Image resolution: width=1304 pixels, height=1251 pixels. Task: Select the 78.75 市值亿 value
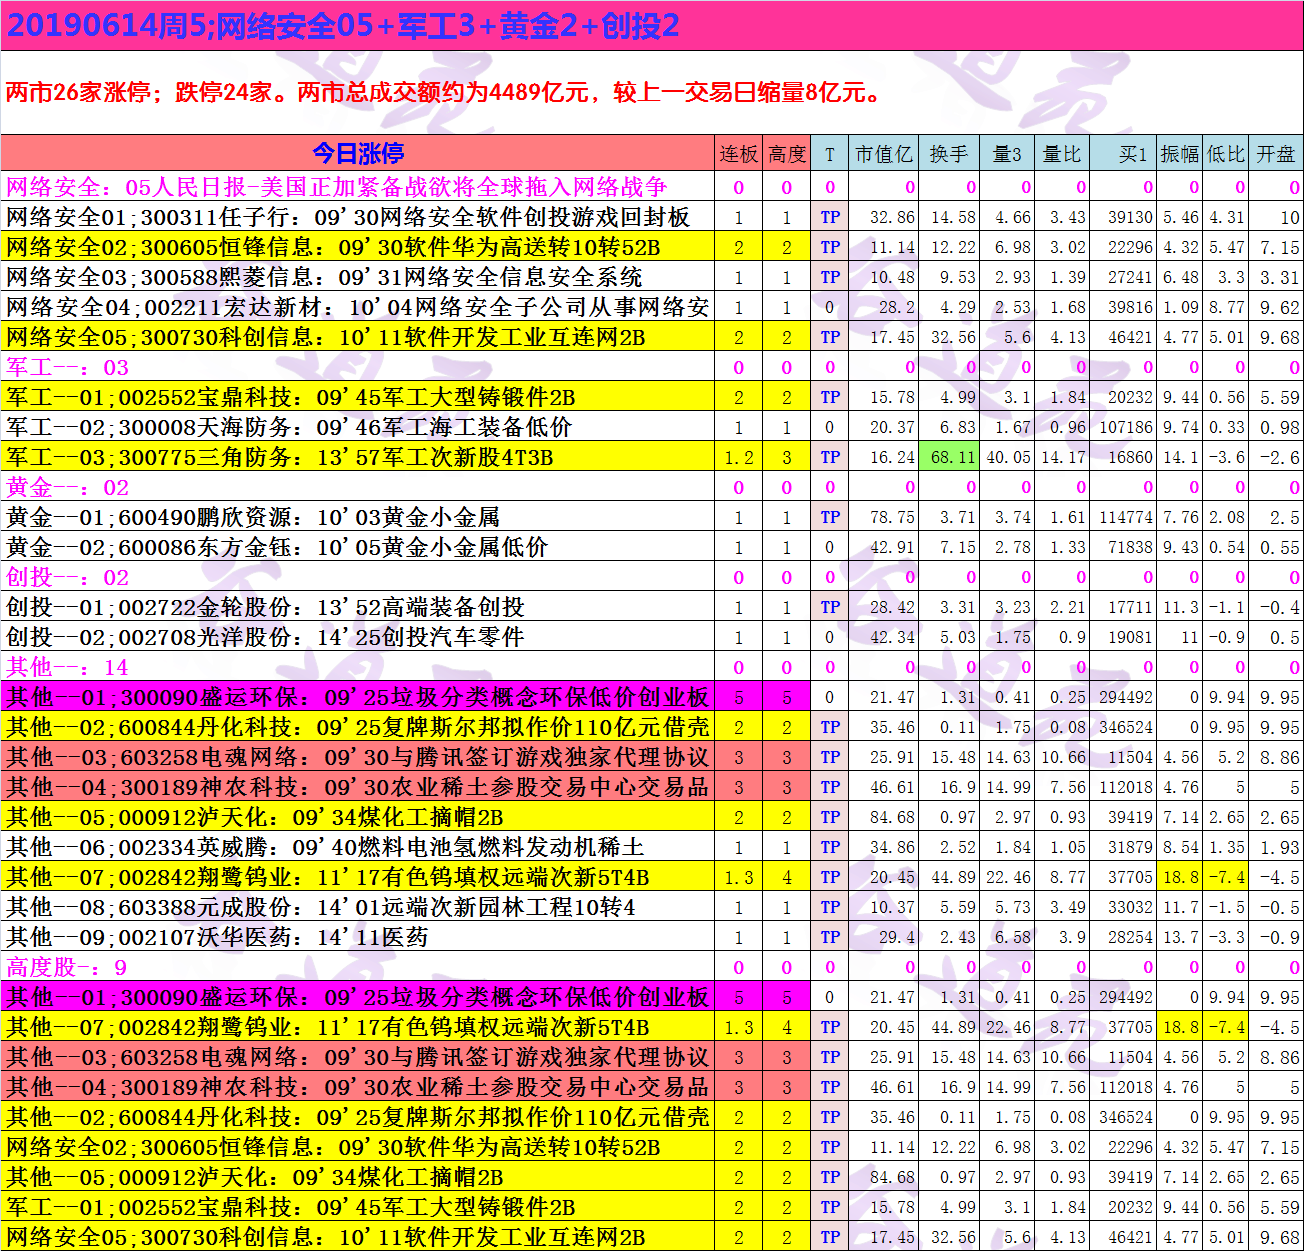pyautogui.click(x=892, y=517)
